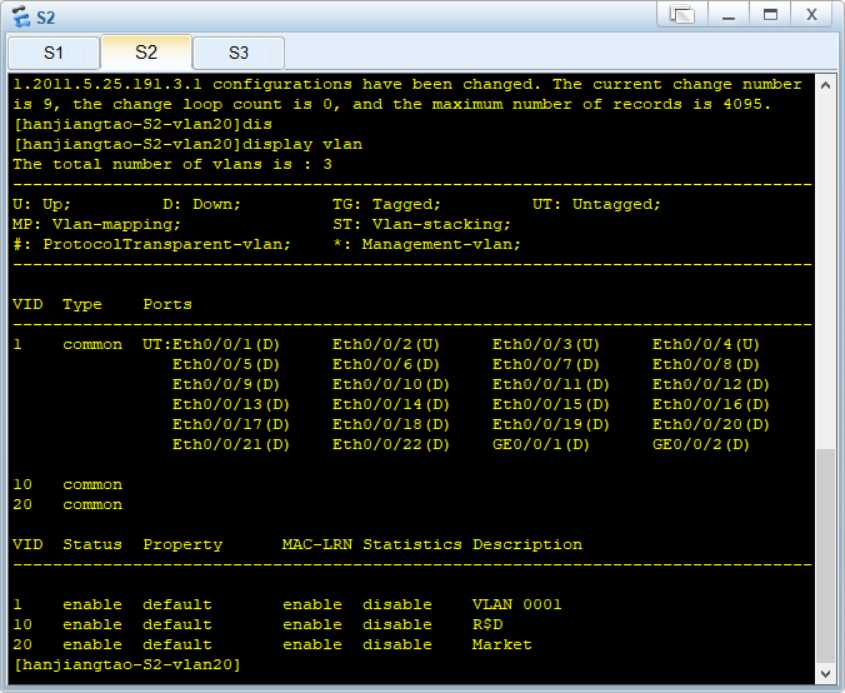Click the 'Description' column header
The image size is (845, 693).
pyautogui.click(x=527, y=545)
